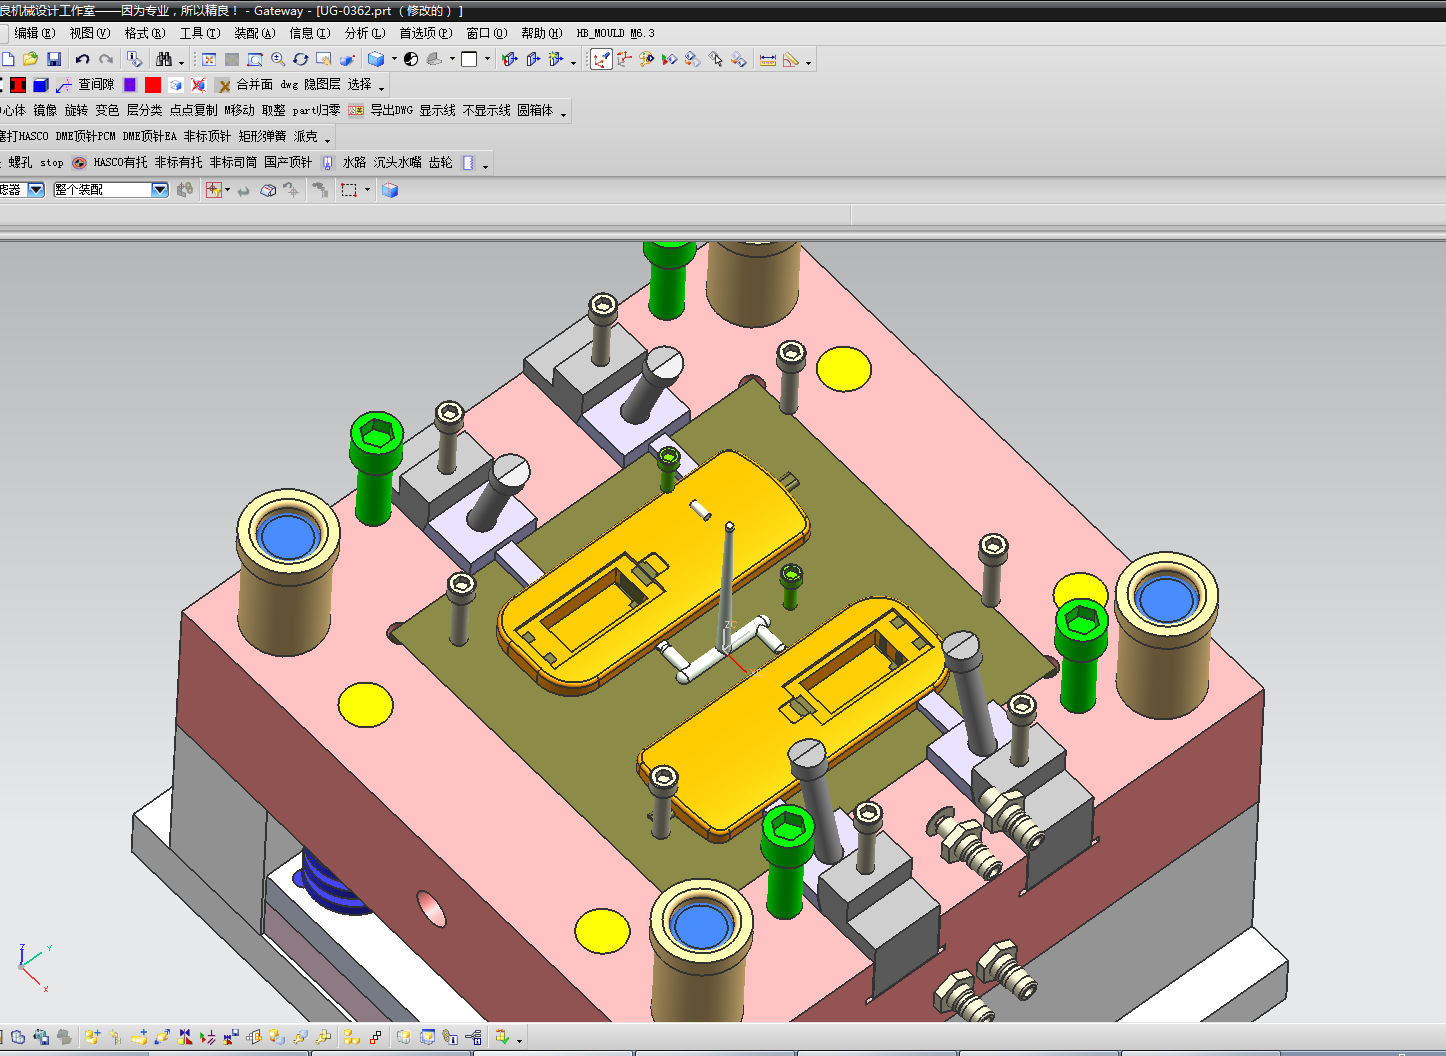Click the 导出DWG button

(391, 110)
